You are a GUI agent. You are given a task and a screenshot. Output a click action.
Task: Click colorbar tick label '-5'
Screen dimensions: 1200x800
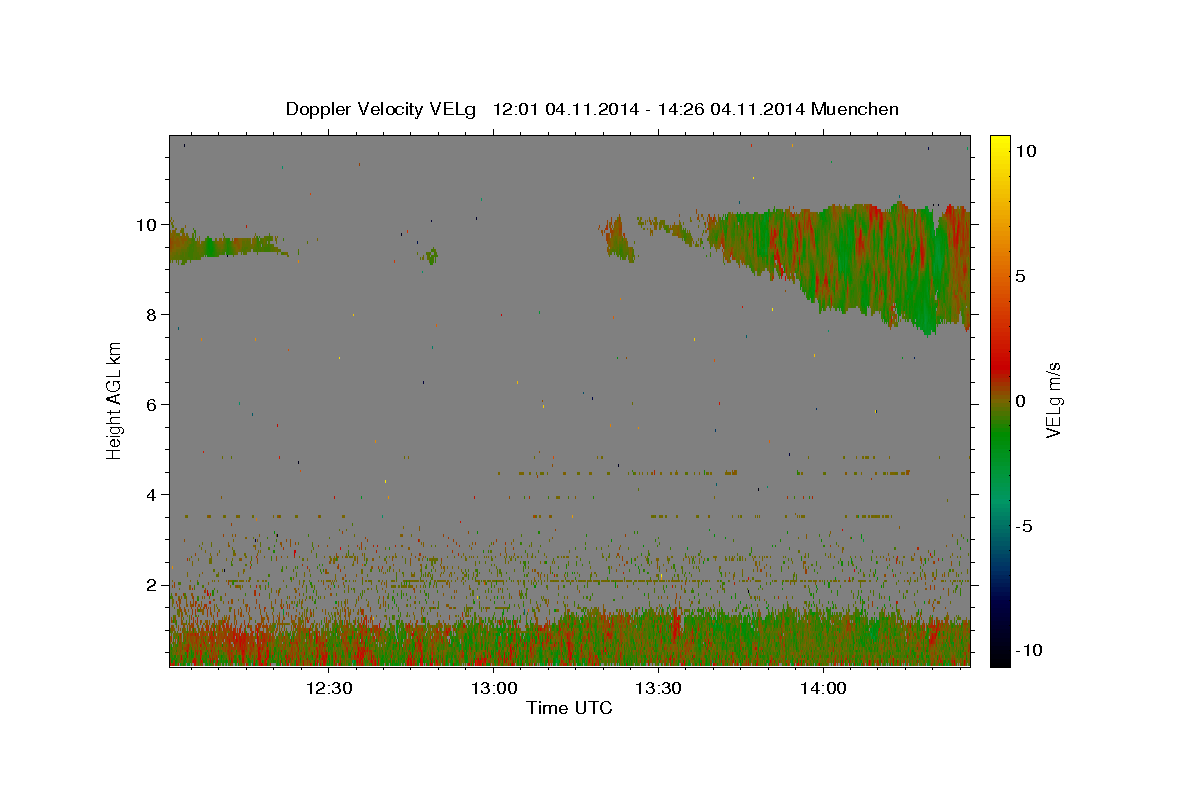(x=1023, y=526)
